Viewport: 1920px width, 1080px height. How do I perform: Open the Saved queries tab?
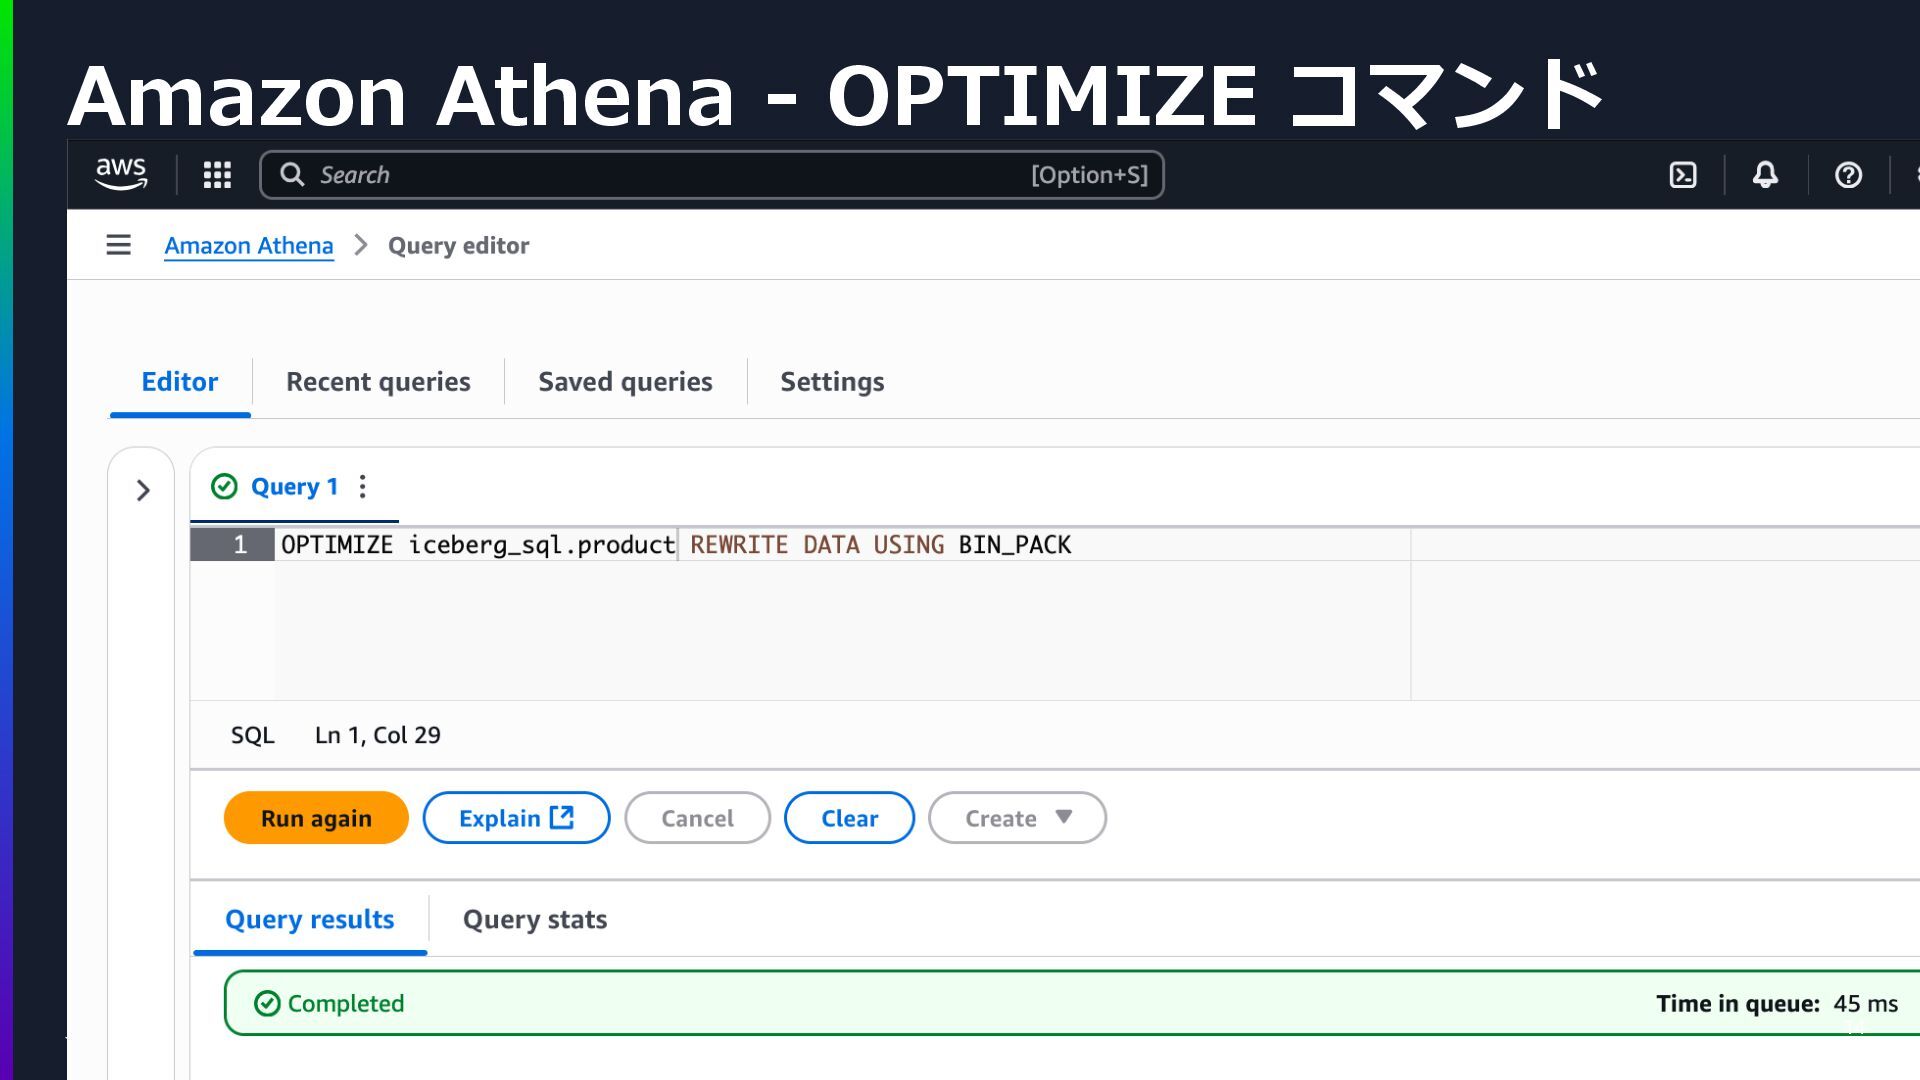click(x=625, y=382)
